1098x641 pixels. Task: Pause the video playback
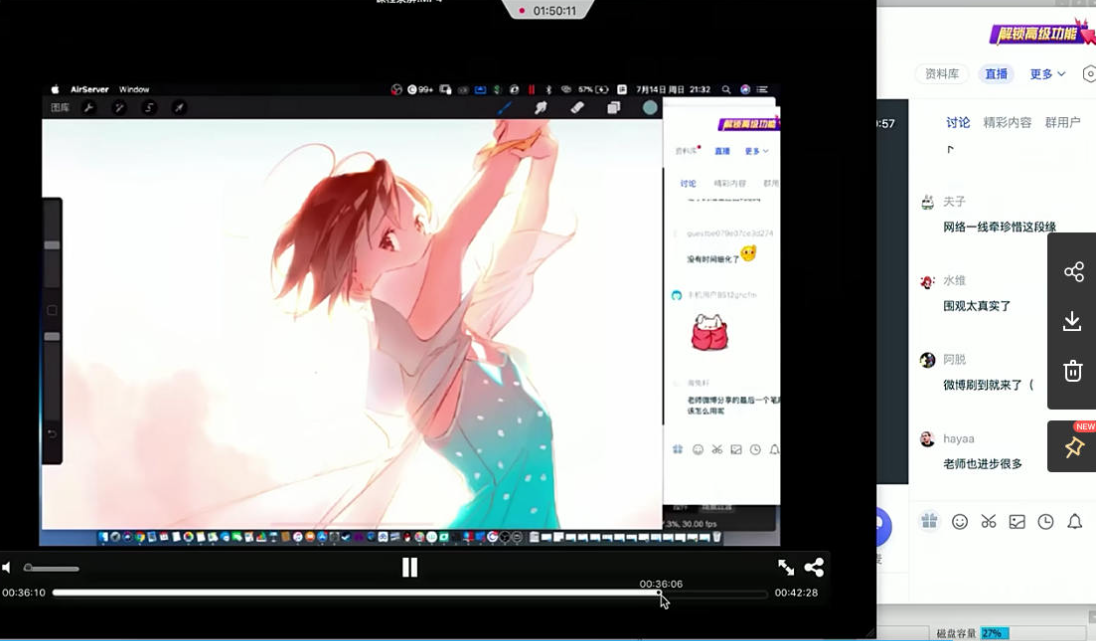tap(410, 567)
